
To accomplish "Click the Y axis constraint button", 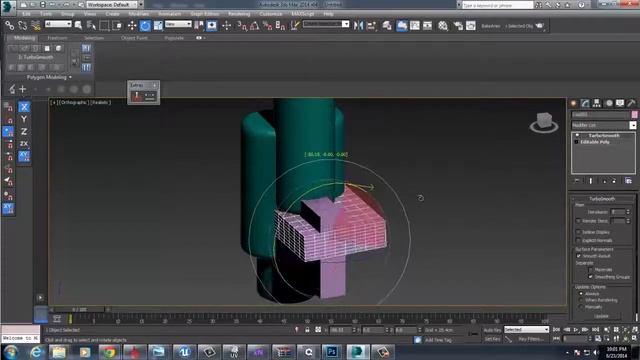I will tap(24, 119).
